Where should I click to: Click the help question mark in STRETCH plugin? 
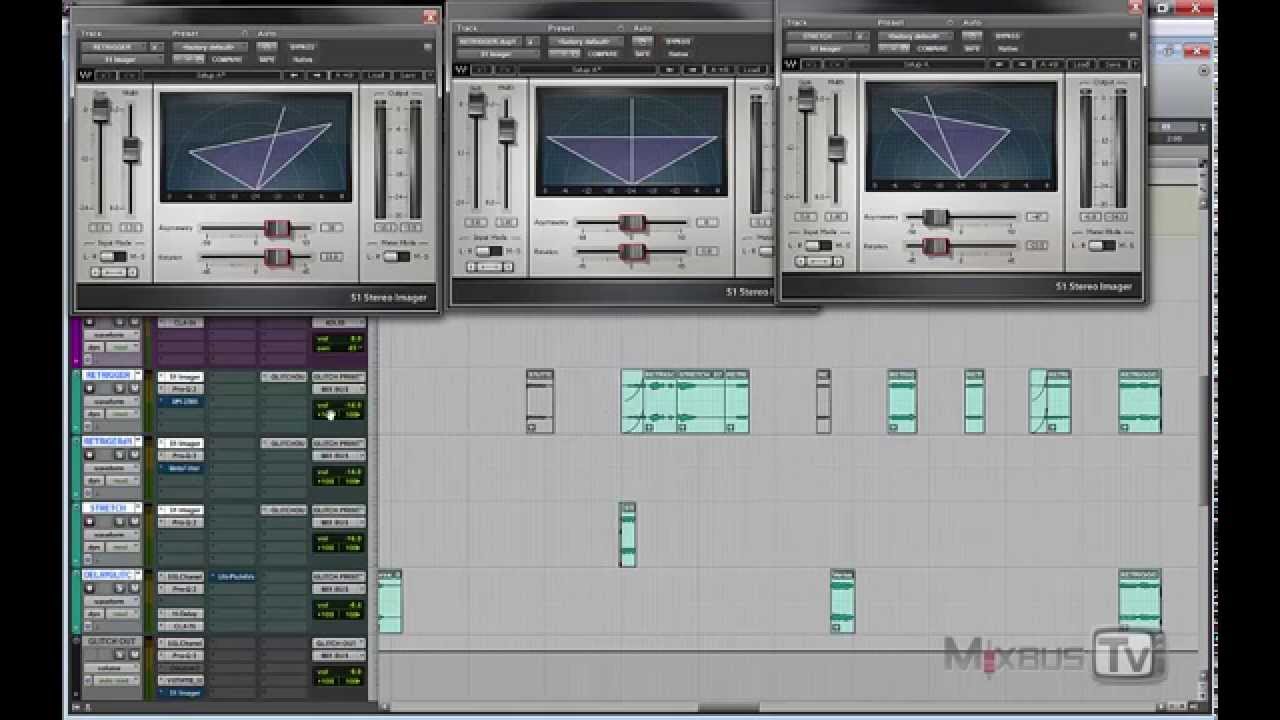click(x=1136, y=64)
